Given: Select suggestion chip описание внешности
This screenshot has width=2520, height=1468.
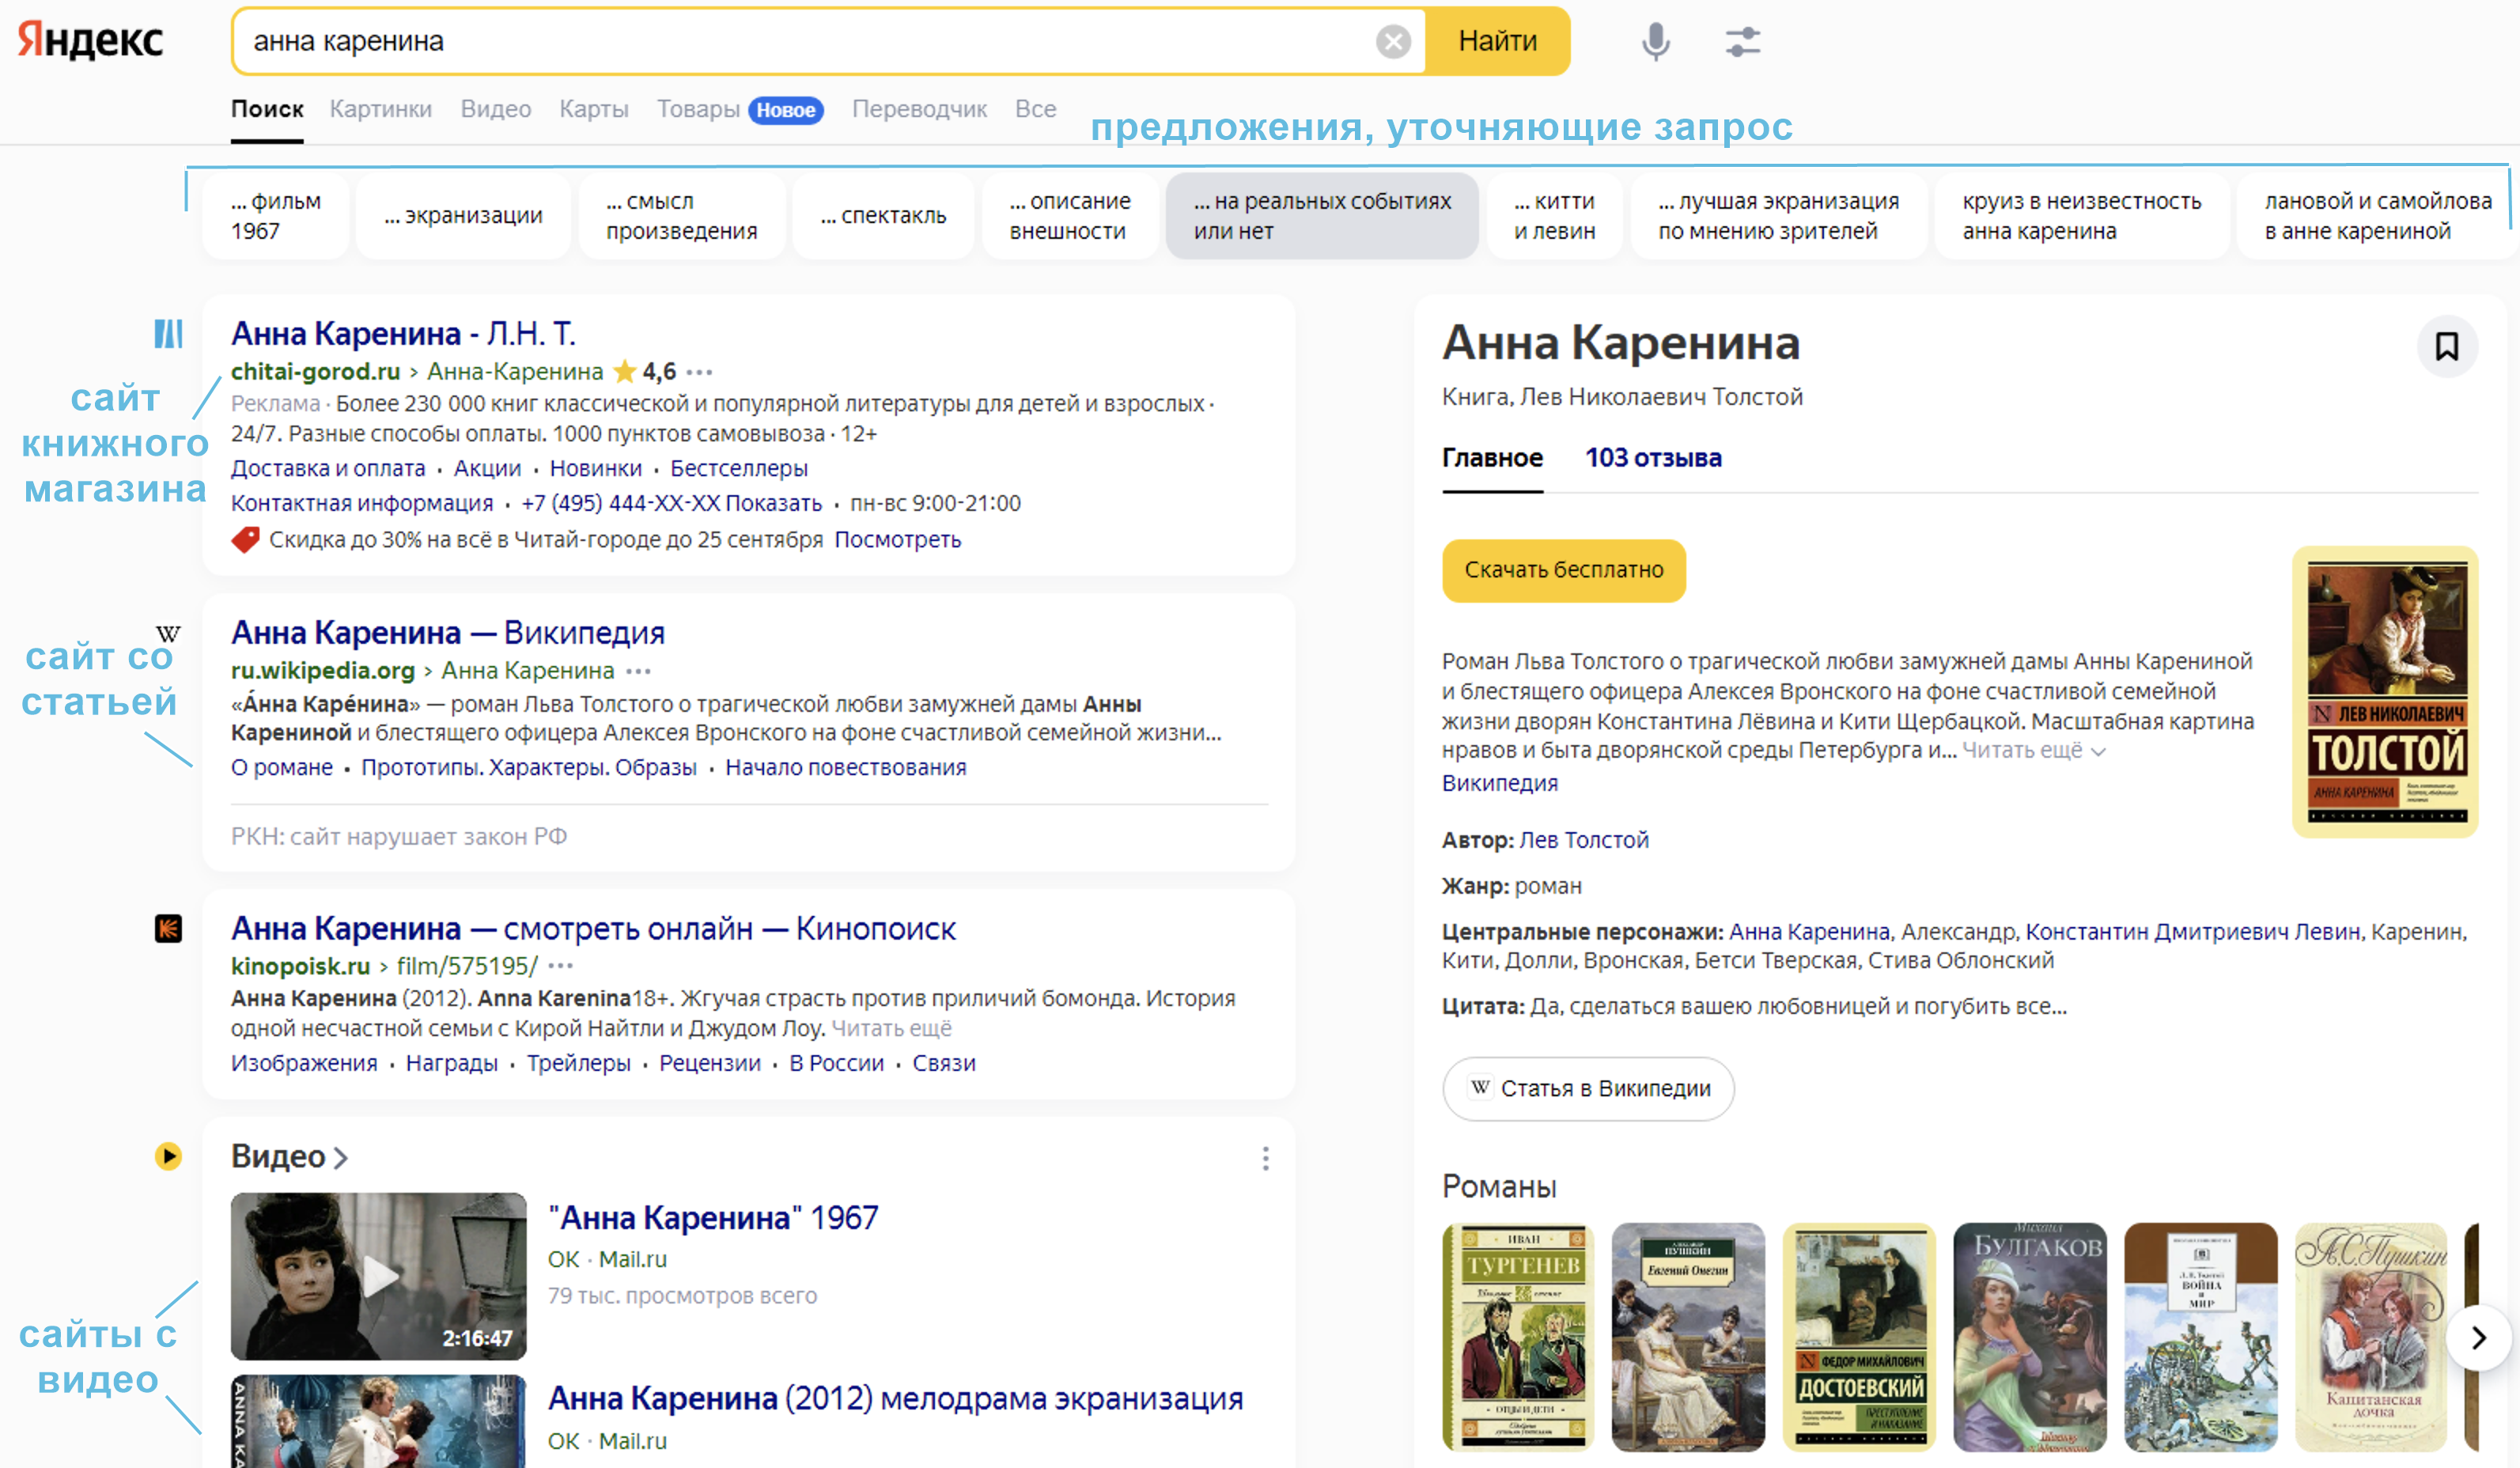Looking at the screenshot, I should pyautogui.click(x=1069, y=216).
